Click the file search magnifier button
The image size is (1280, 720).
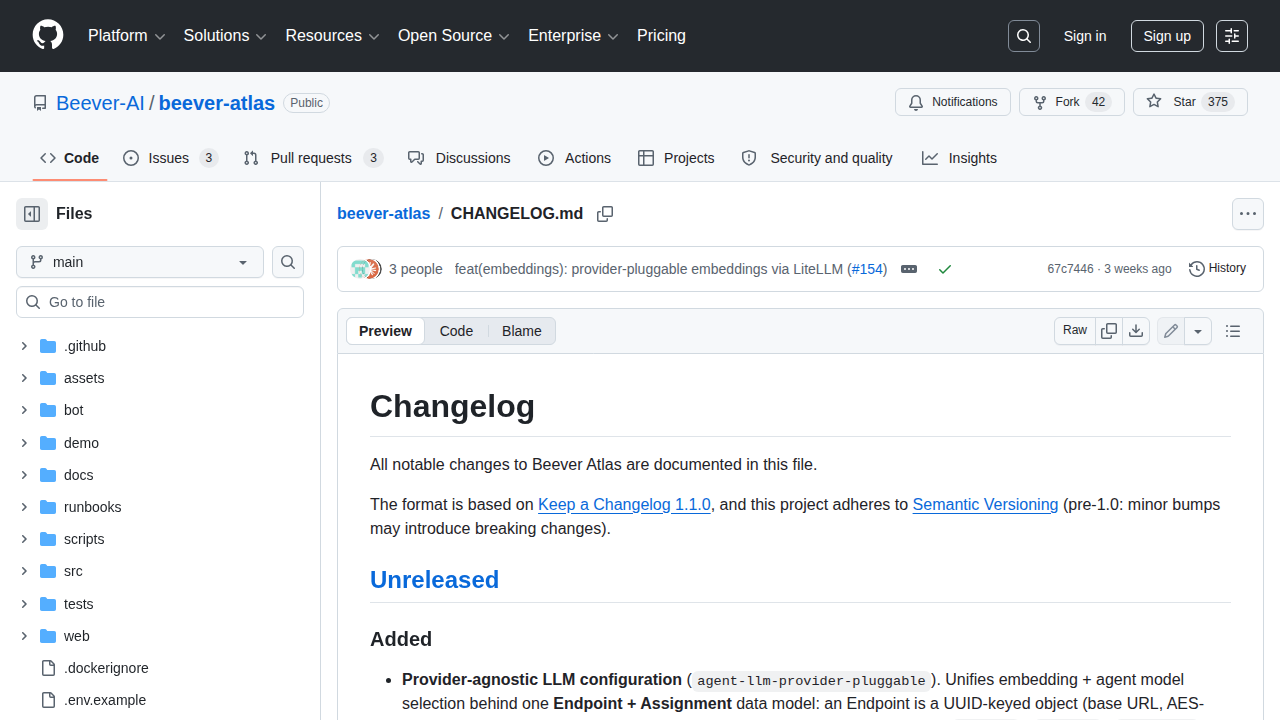tap(288, 262)
